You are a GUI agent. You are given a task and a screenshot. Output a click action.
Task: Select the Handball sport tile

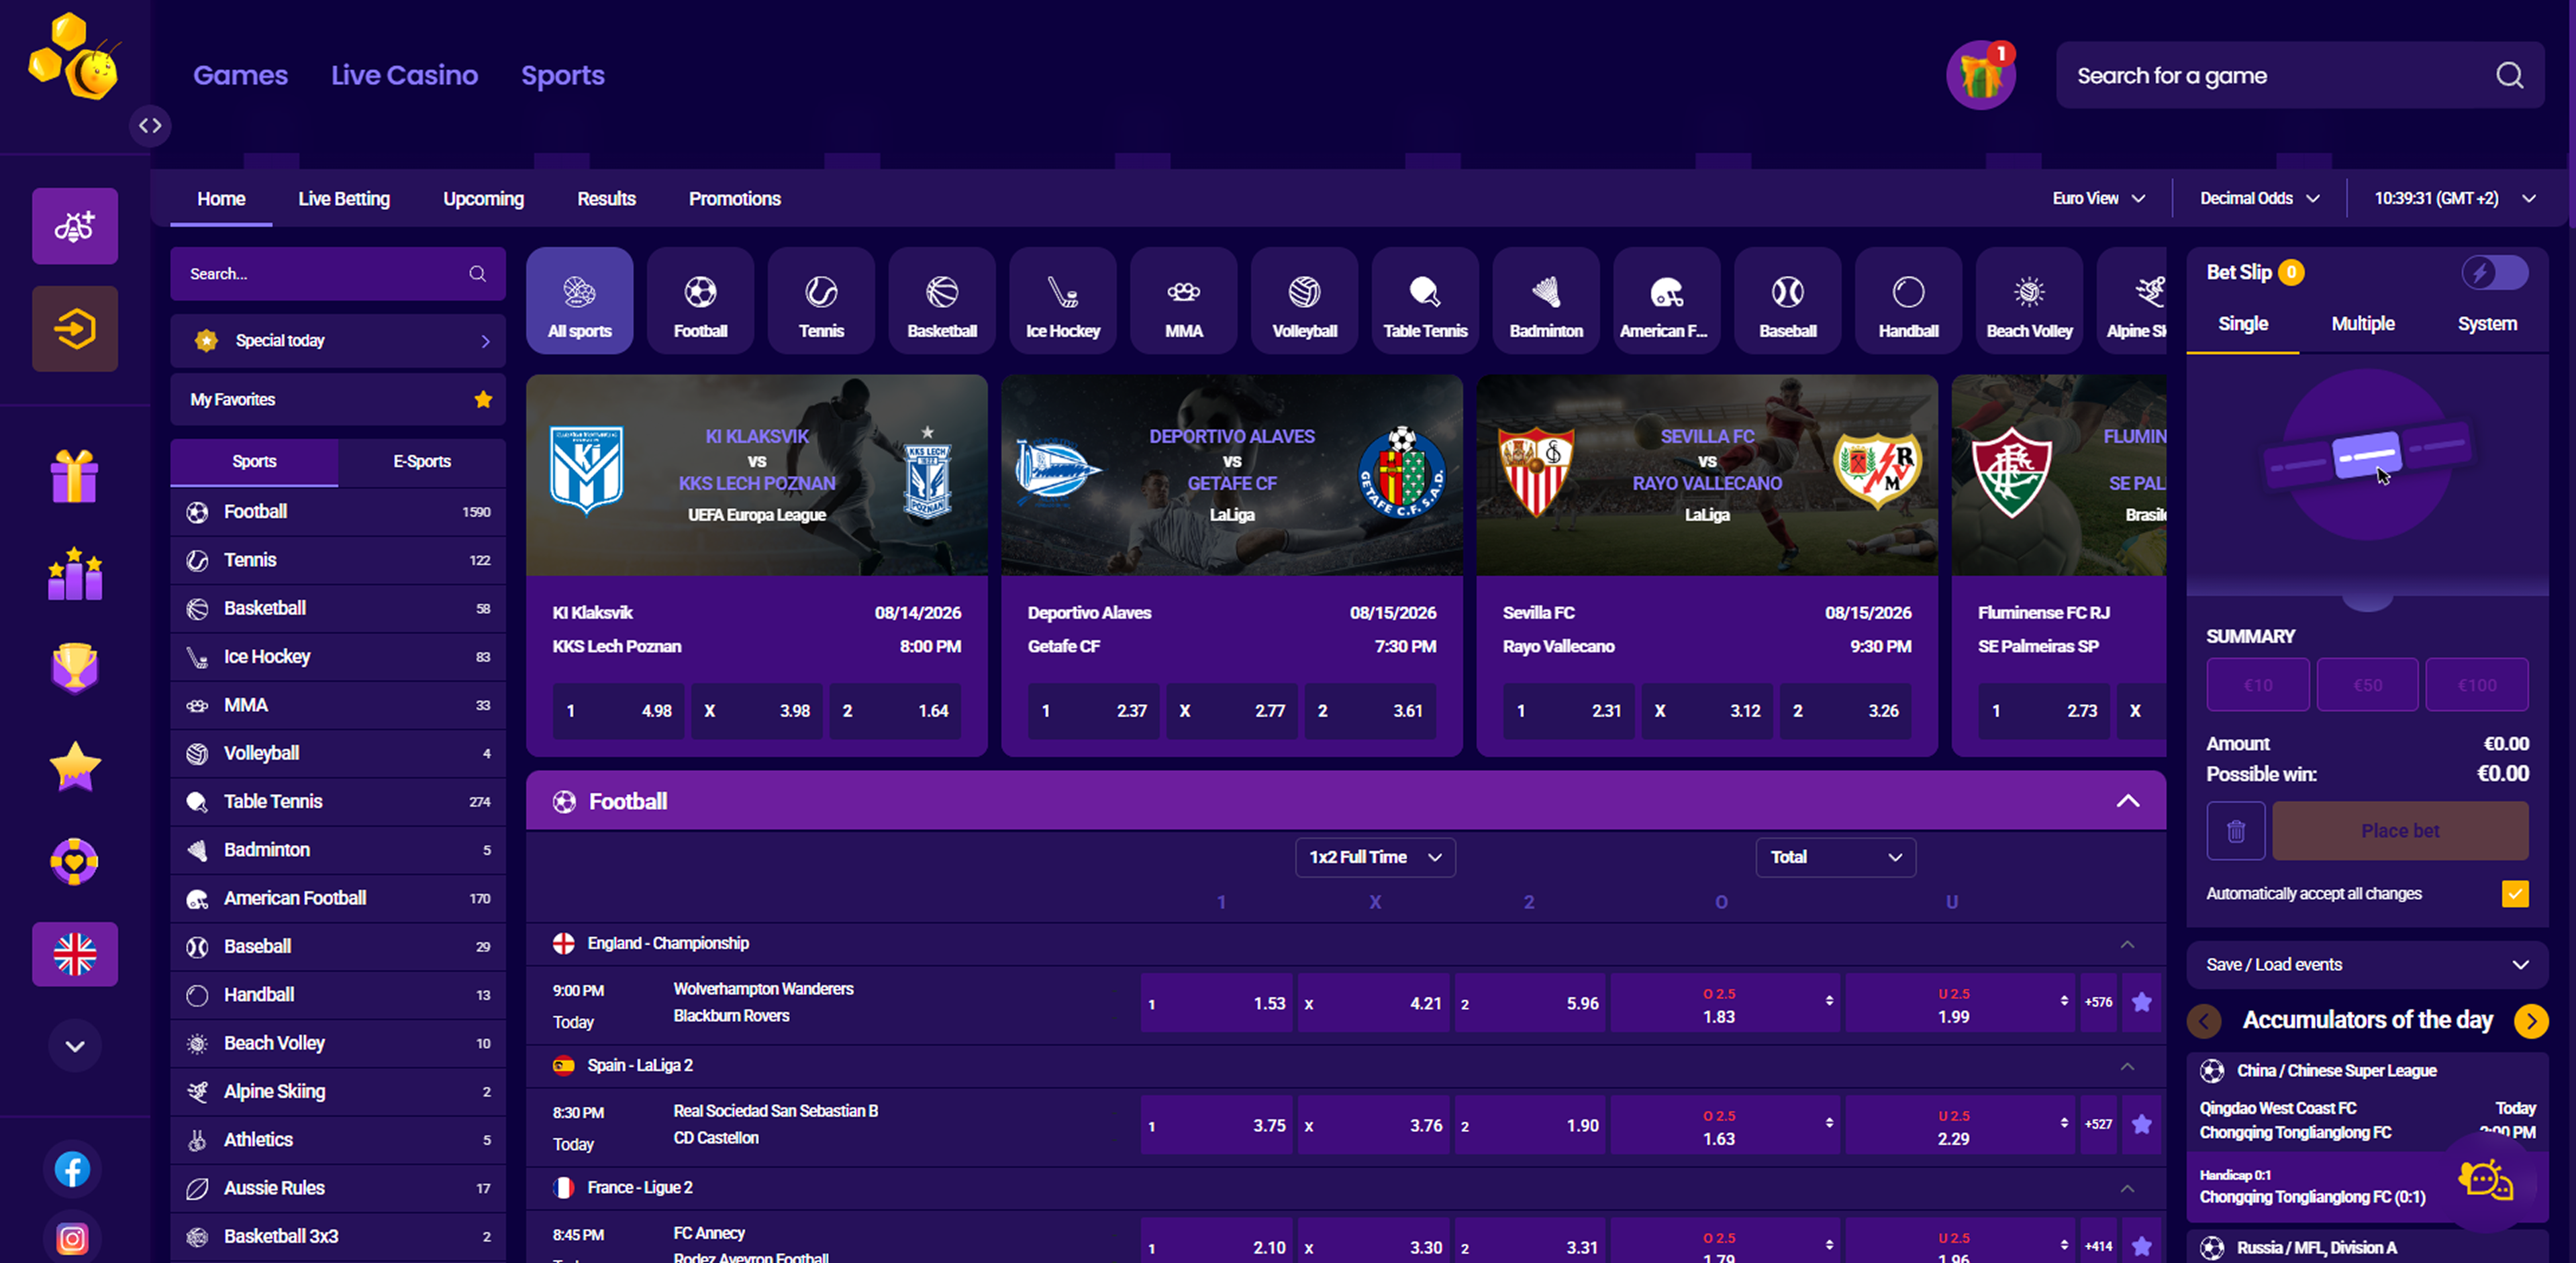(1908, 301)
